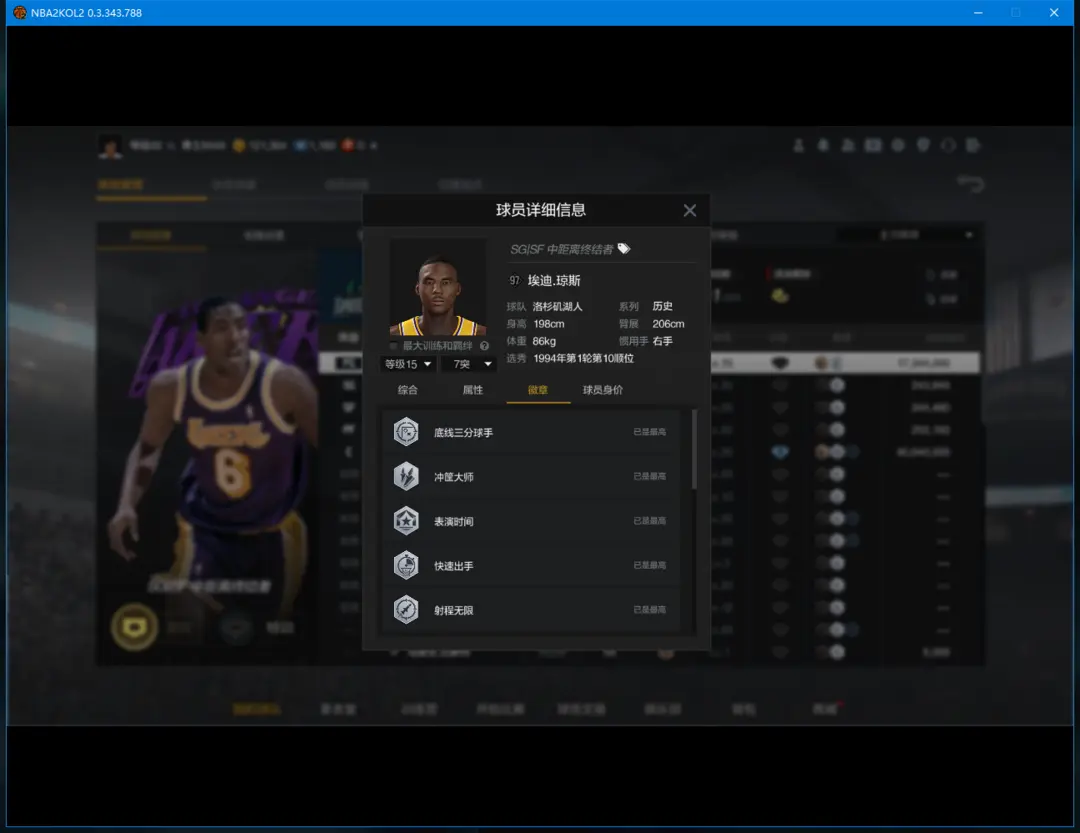
Task: Click 已是最高 in the 快速出手 row
Action: click(x=650, y=565)
